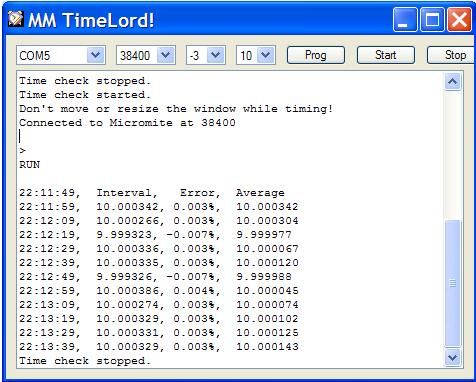Click the vertical scrollbar thumb
The image size is (476, 382).
(453, 283)
